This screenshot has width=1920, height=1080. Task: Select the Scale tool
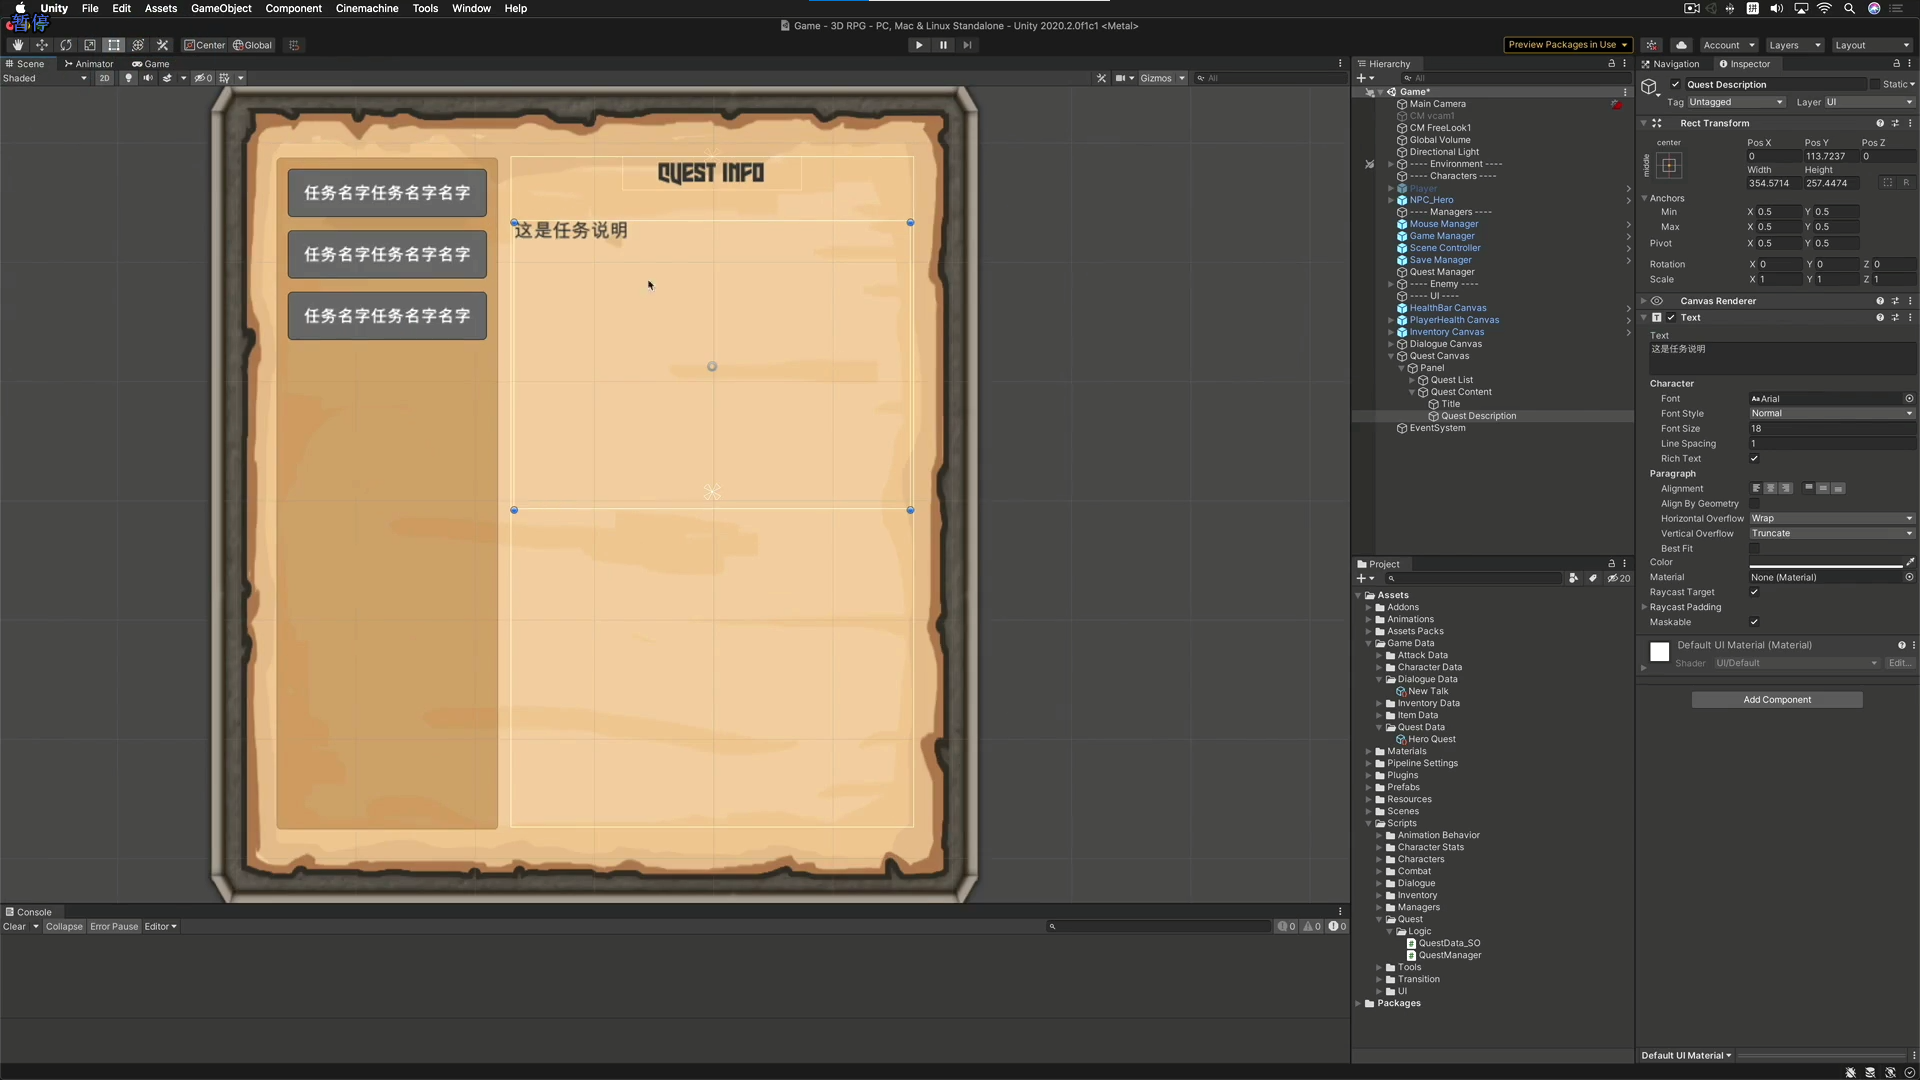click(90, 45)
